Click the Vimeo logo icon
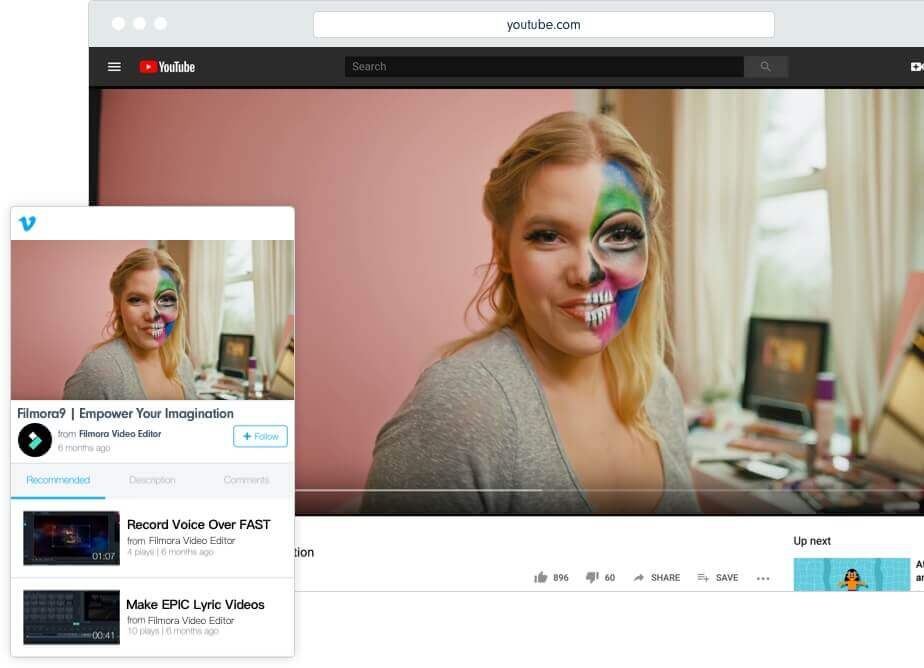 (x=27, y=223)
